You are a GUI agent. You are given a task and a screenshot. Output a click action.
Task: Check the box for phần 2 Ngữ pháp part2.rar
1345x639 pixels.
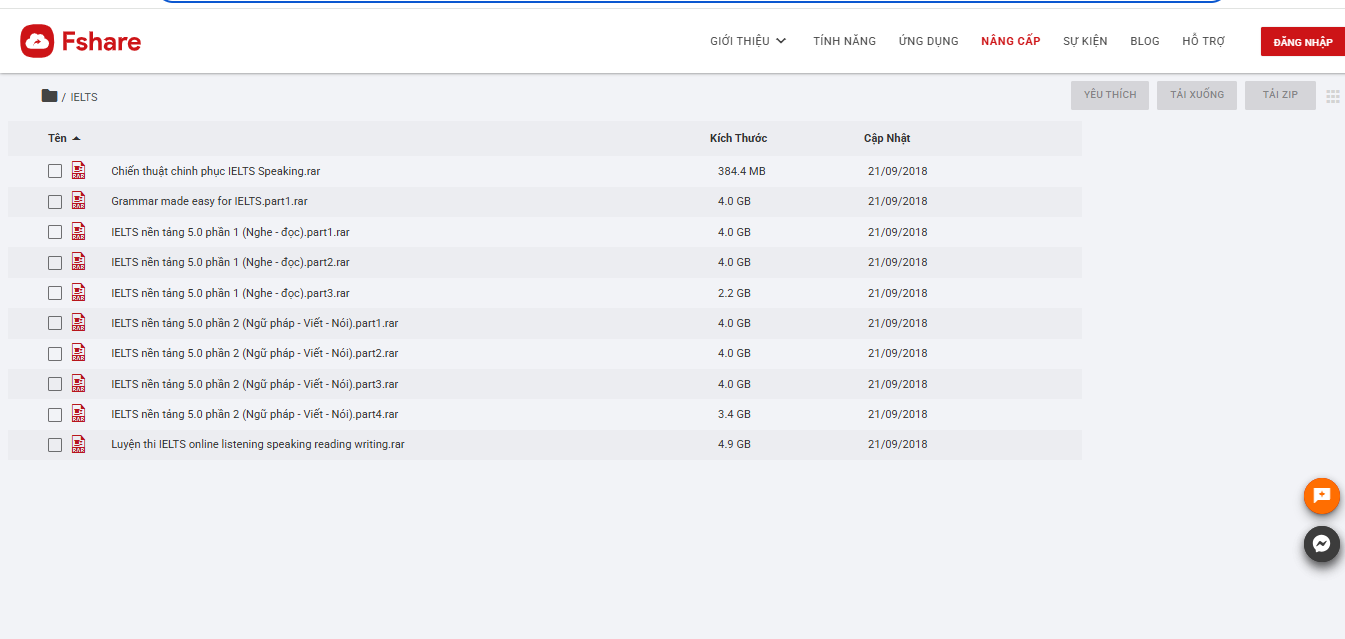55,354
